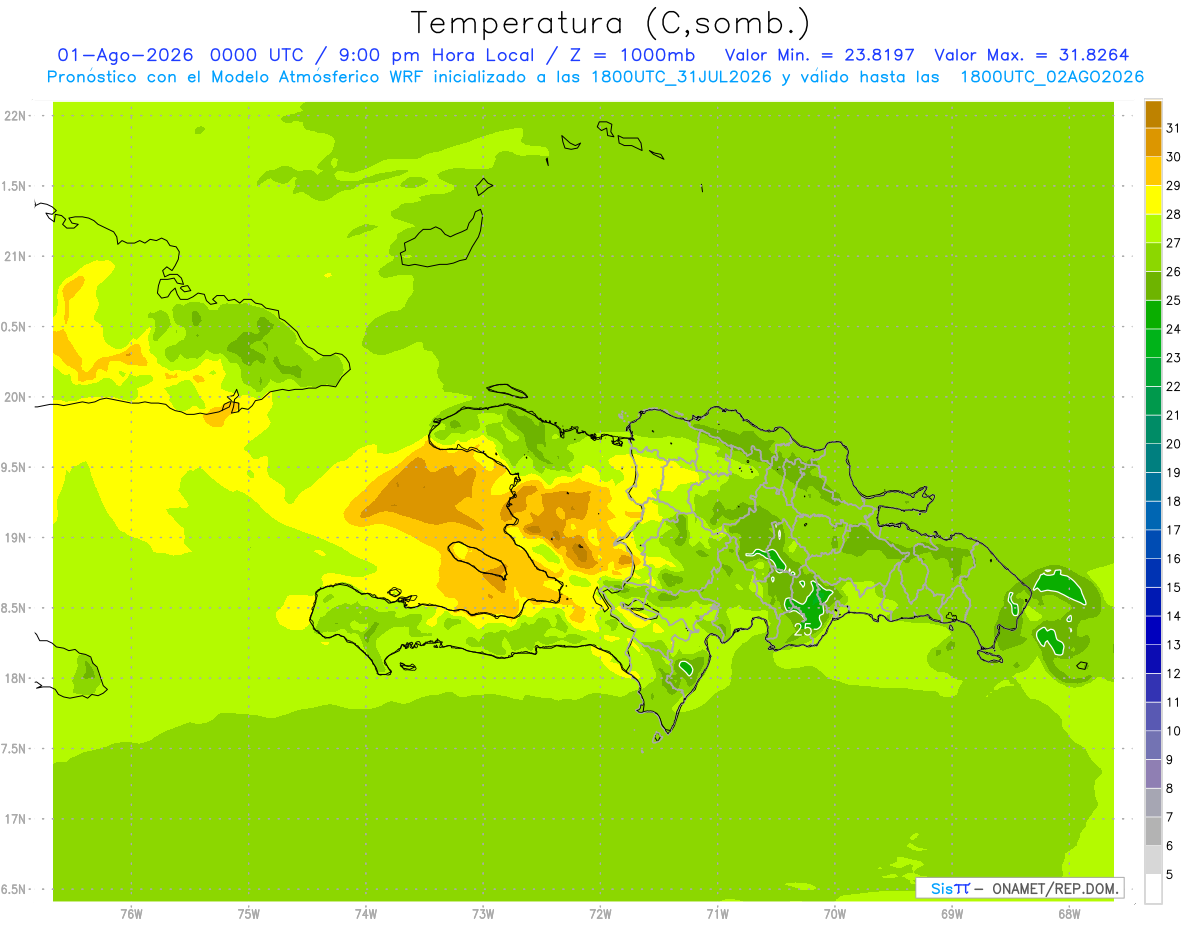This screenshot has height=927, width=1200.
Task: Click the "17" value on the color legend
Action: [1173, 530]
